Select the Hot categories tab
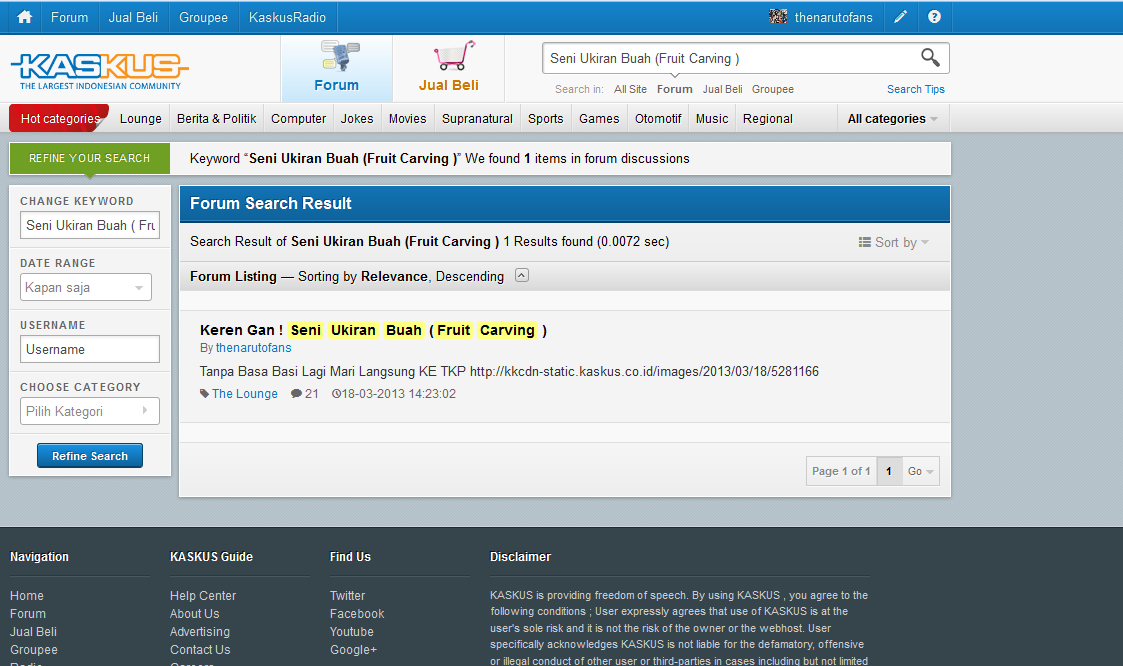 60,119
